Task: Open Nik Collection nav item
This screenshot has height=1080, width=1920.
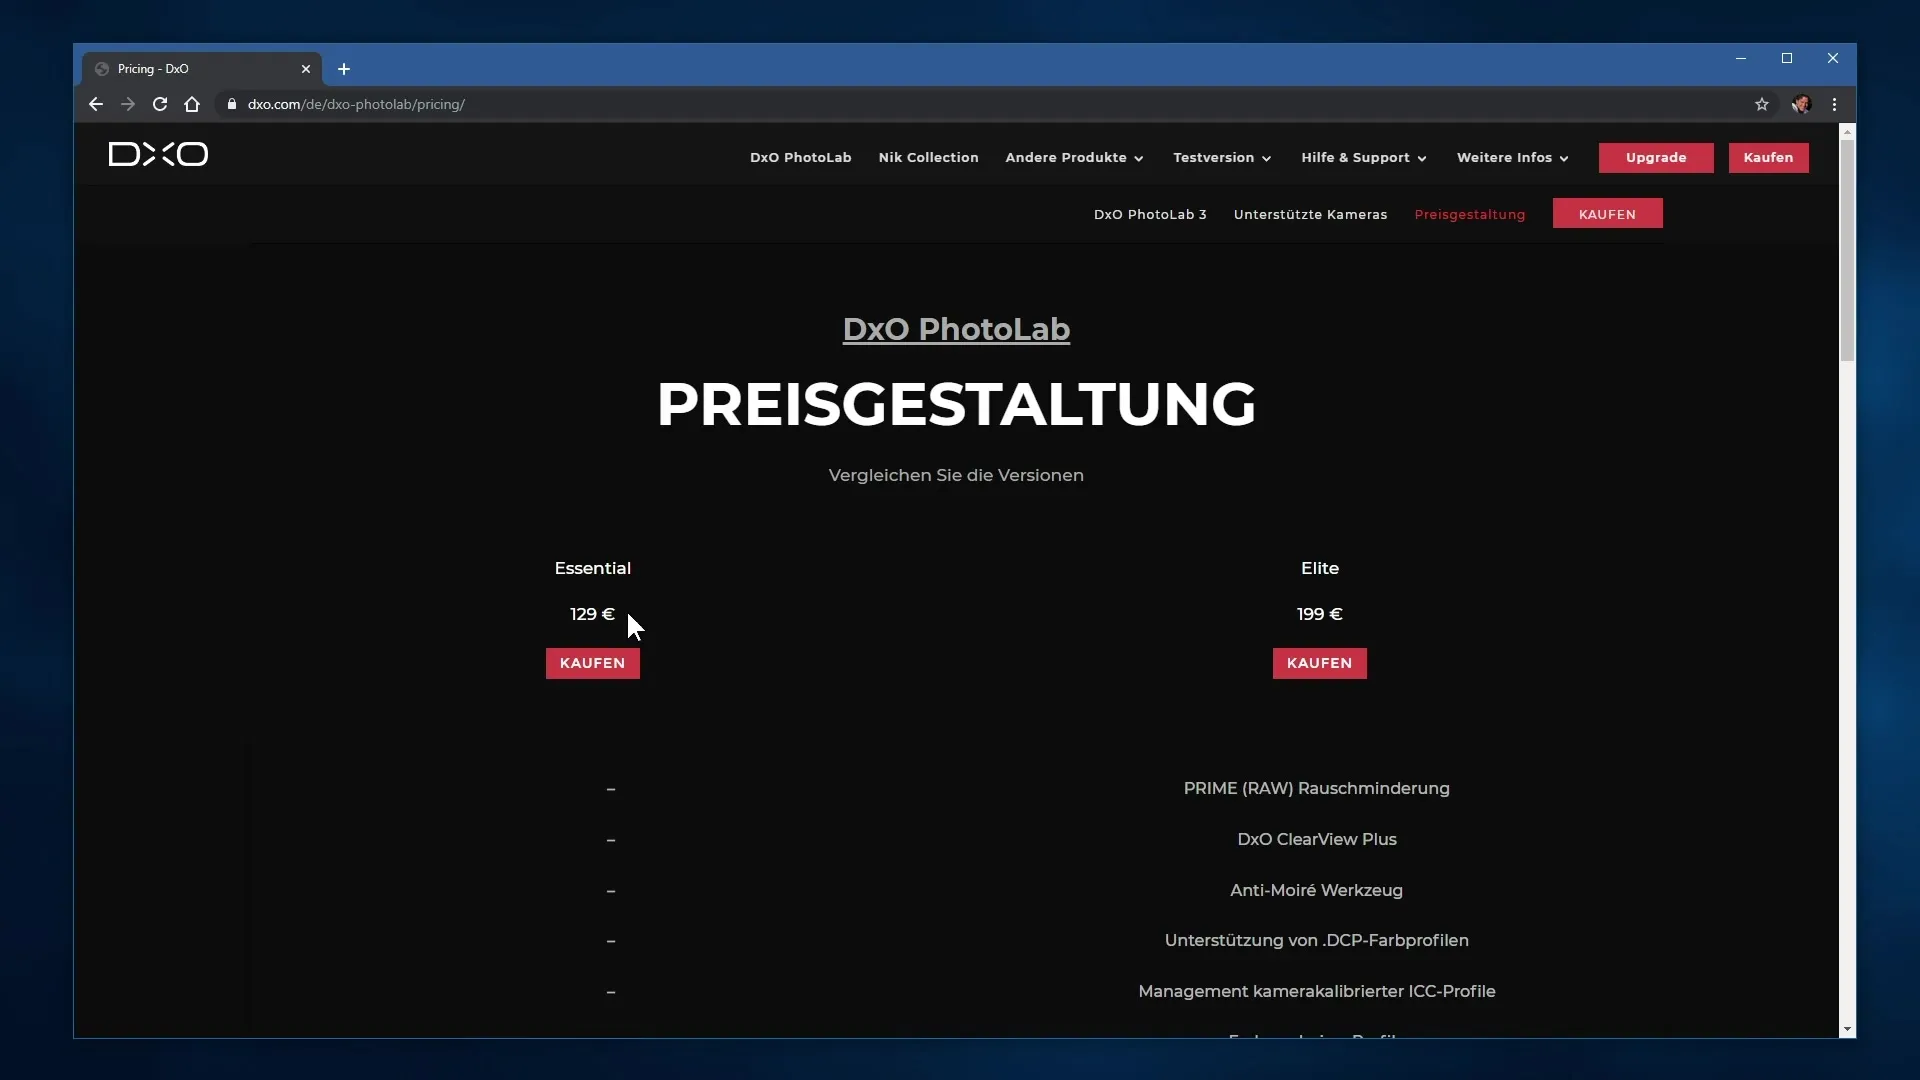Action: click(x=928, y=158)
